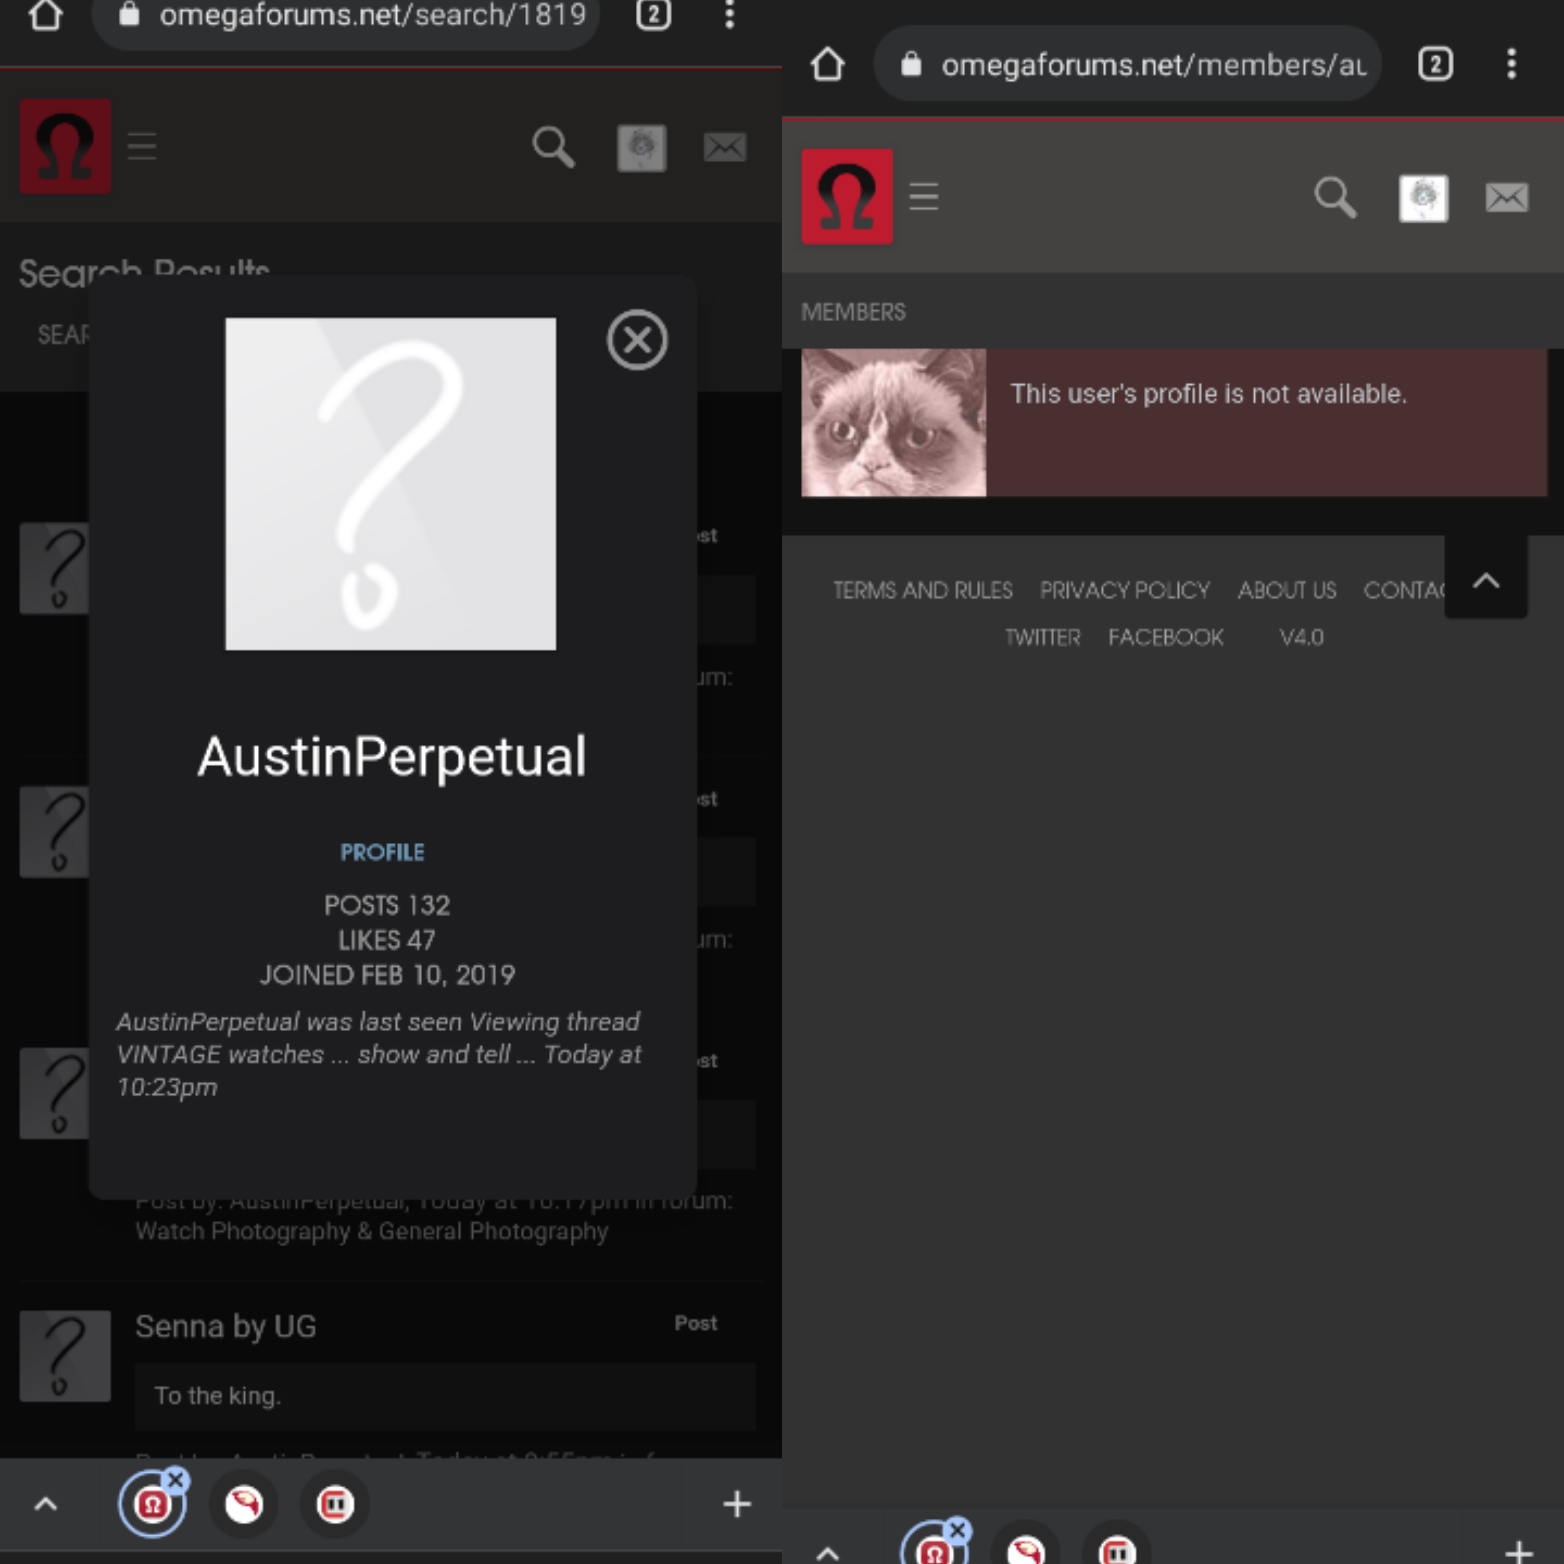
Task: Click AustinPerpetual's large question-mark avatar
Action: pyautogui.click(x=390, y=484)
